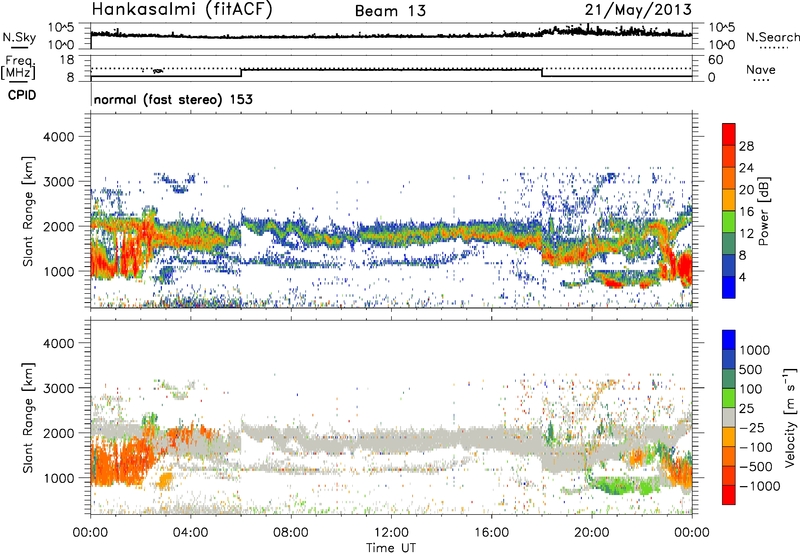The image size is (800, 554).
Task: Click the Beam 13 label
Action: (390, 11)
